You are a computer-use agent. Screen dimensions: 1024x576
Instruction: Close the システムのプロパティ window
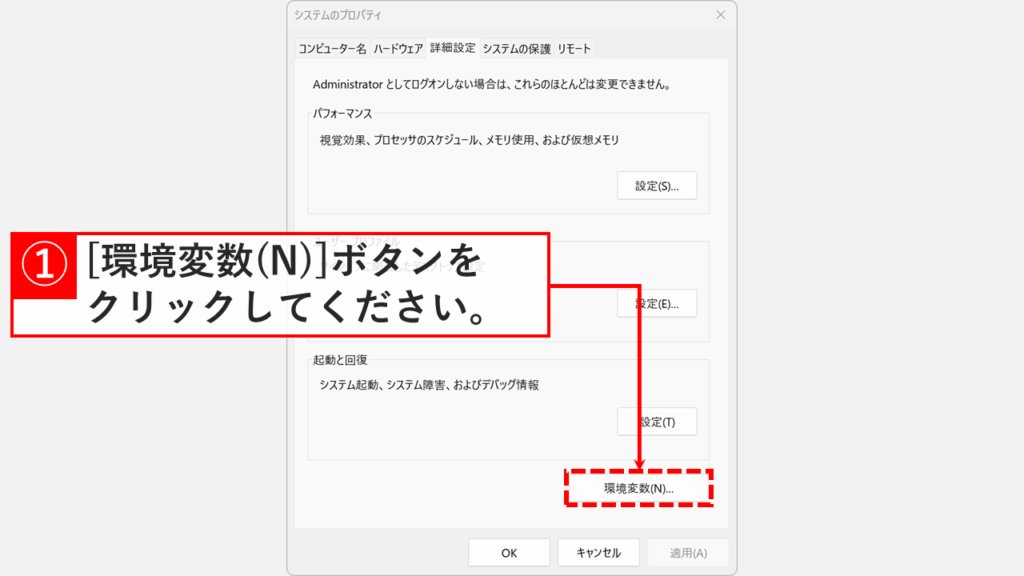pos(720,14)
